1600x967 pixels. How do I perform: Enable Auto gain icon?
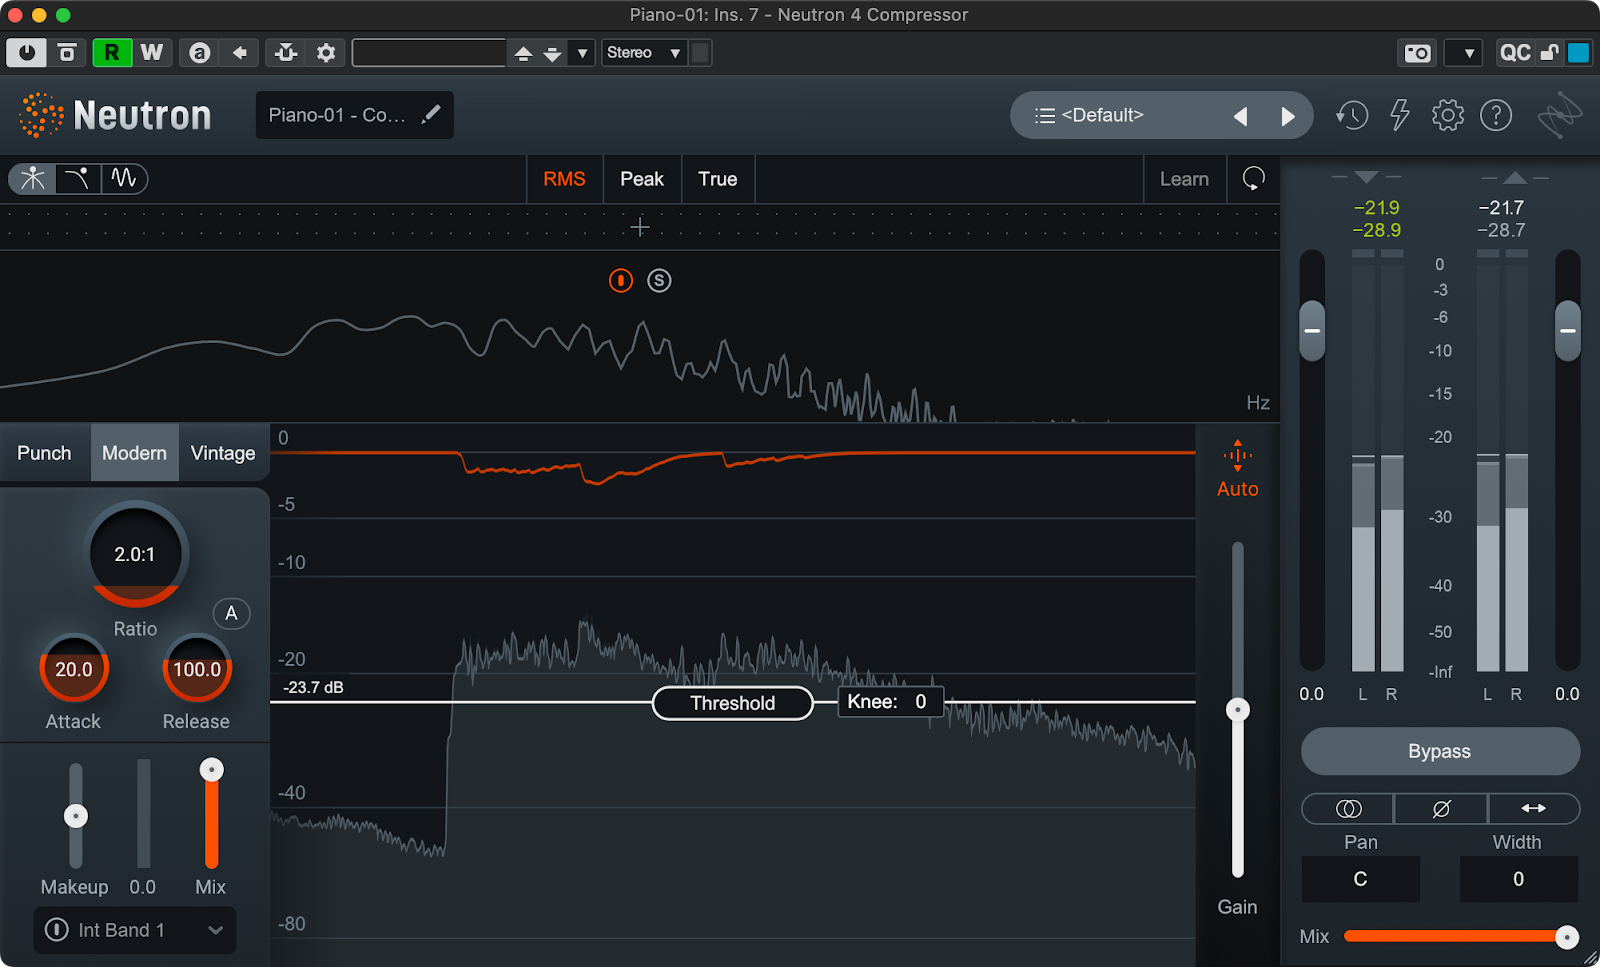click(1237, 457)
